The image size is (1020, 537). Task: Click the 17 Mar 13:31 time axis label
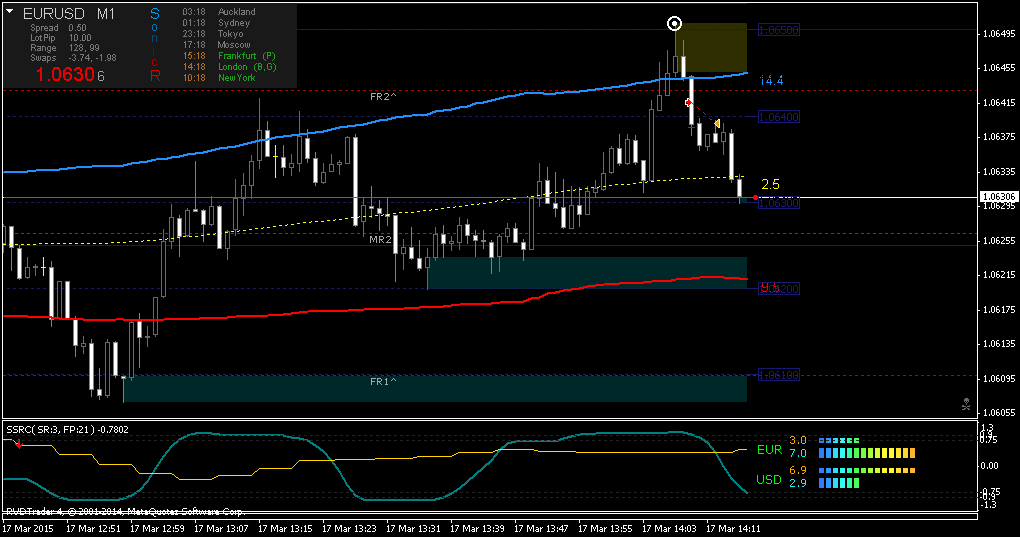(413, 529)
